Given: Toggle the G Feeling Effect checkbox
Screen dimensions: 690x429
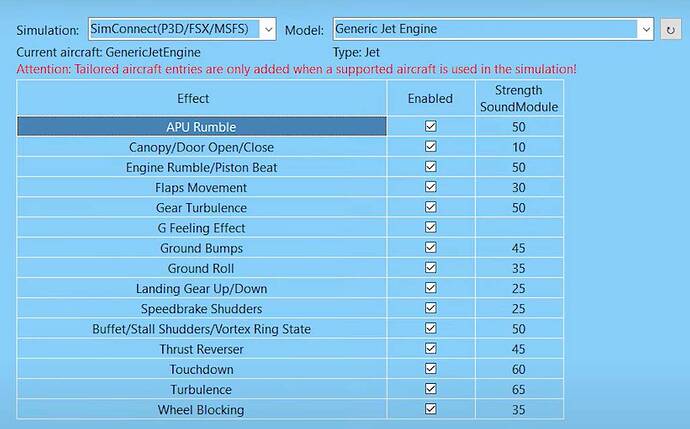Looking at the screenshot, I should (430, 228).
